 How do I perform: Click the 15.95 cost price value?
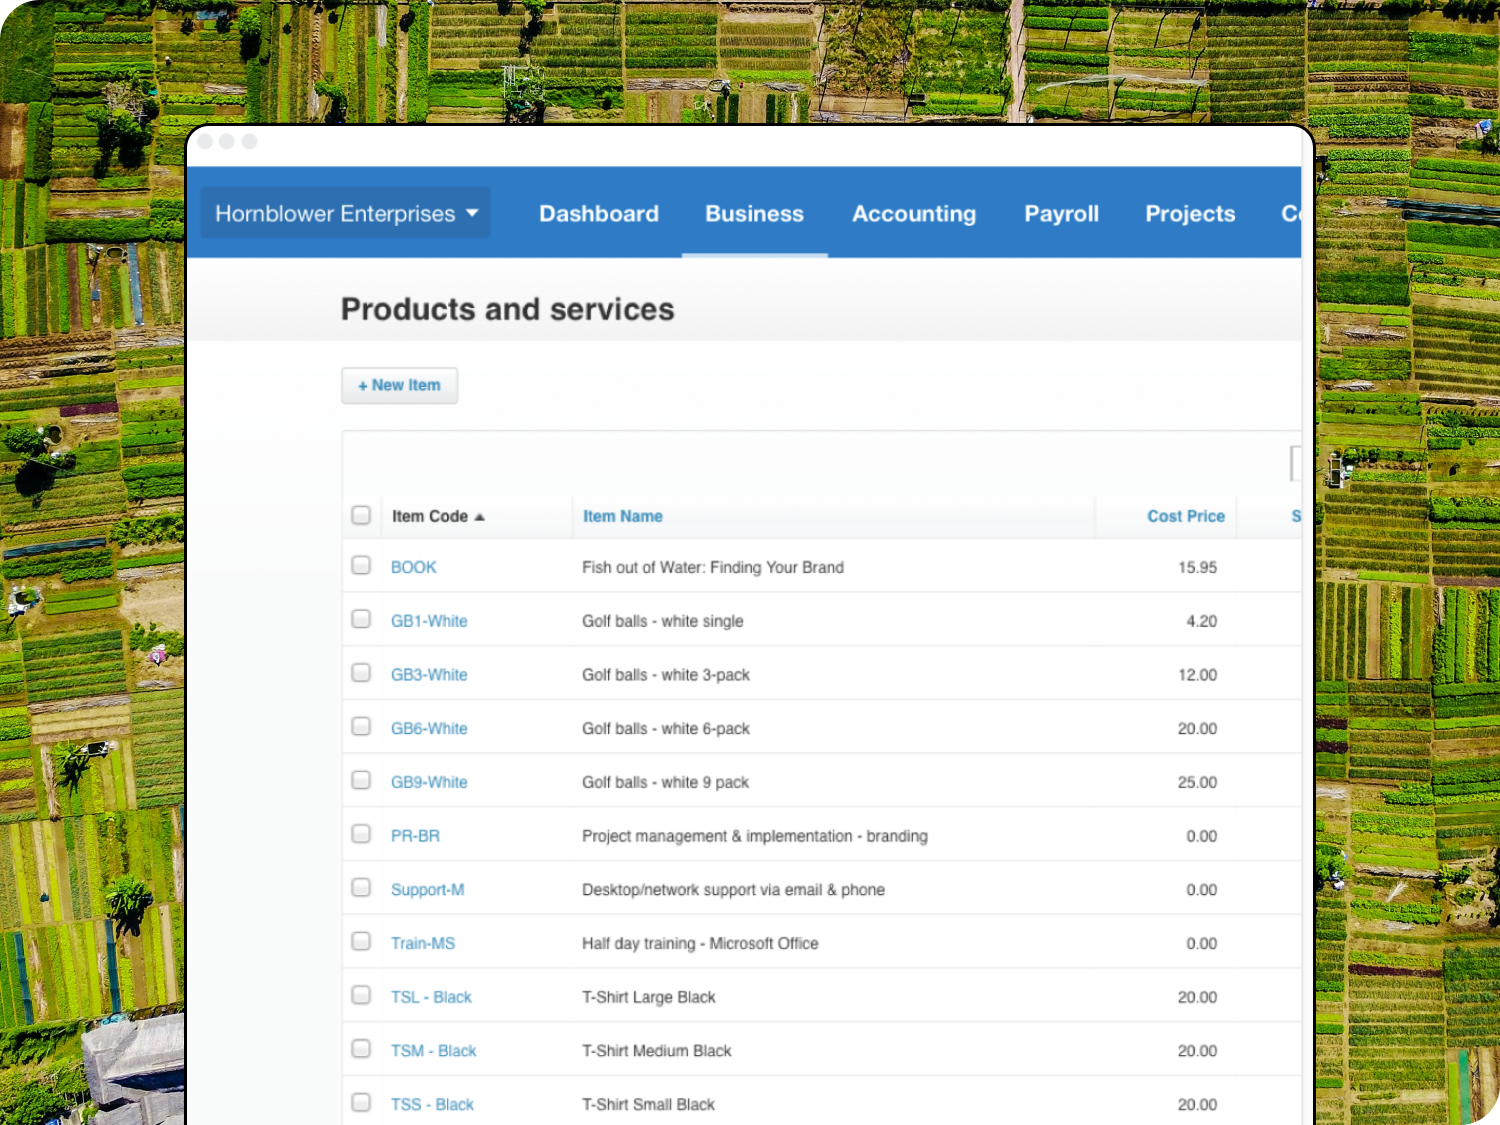pyautogui.click(x=1197, y=567)
